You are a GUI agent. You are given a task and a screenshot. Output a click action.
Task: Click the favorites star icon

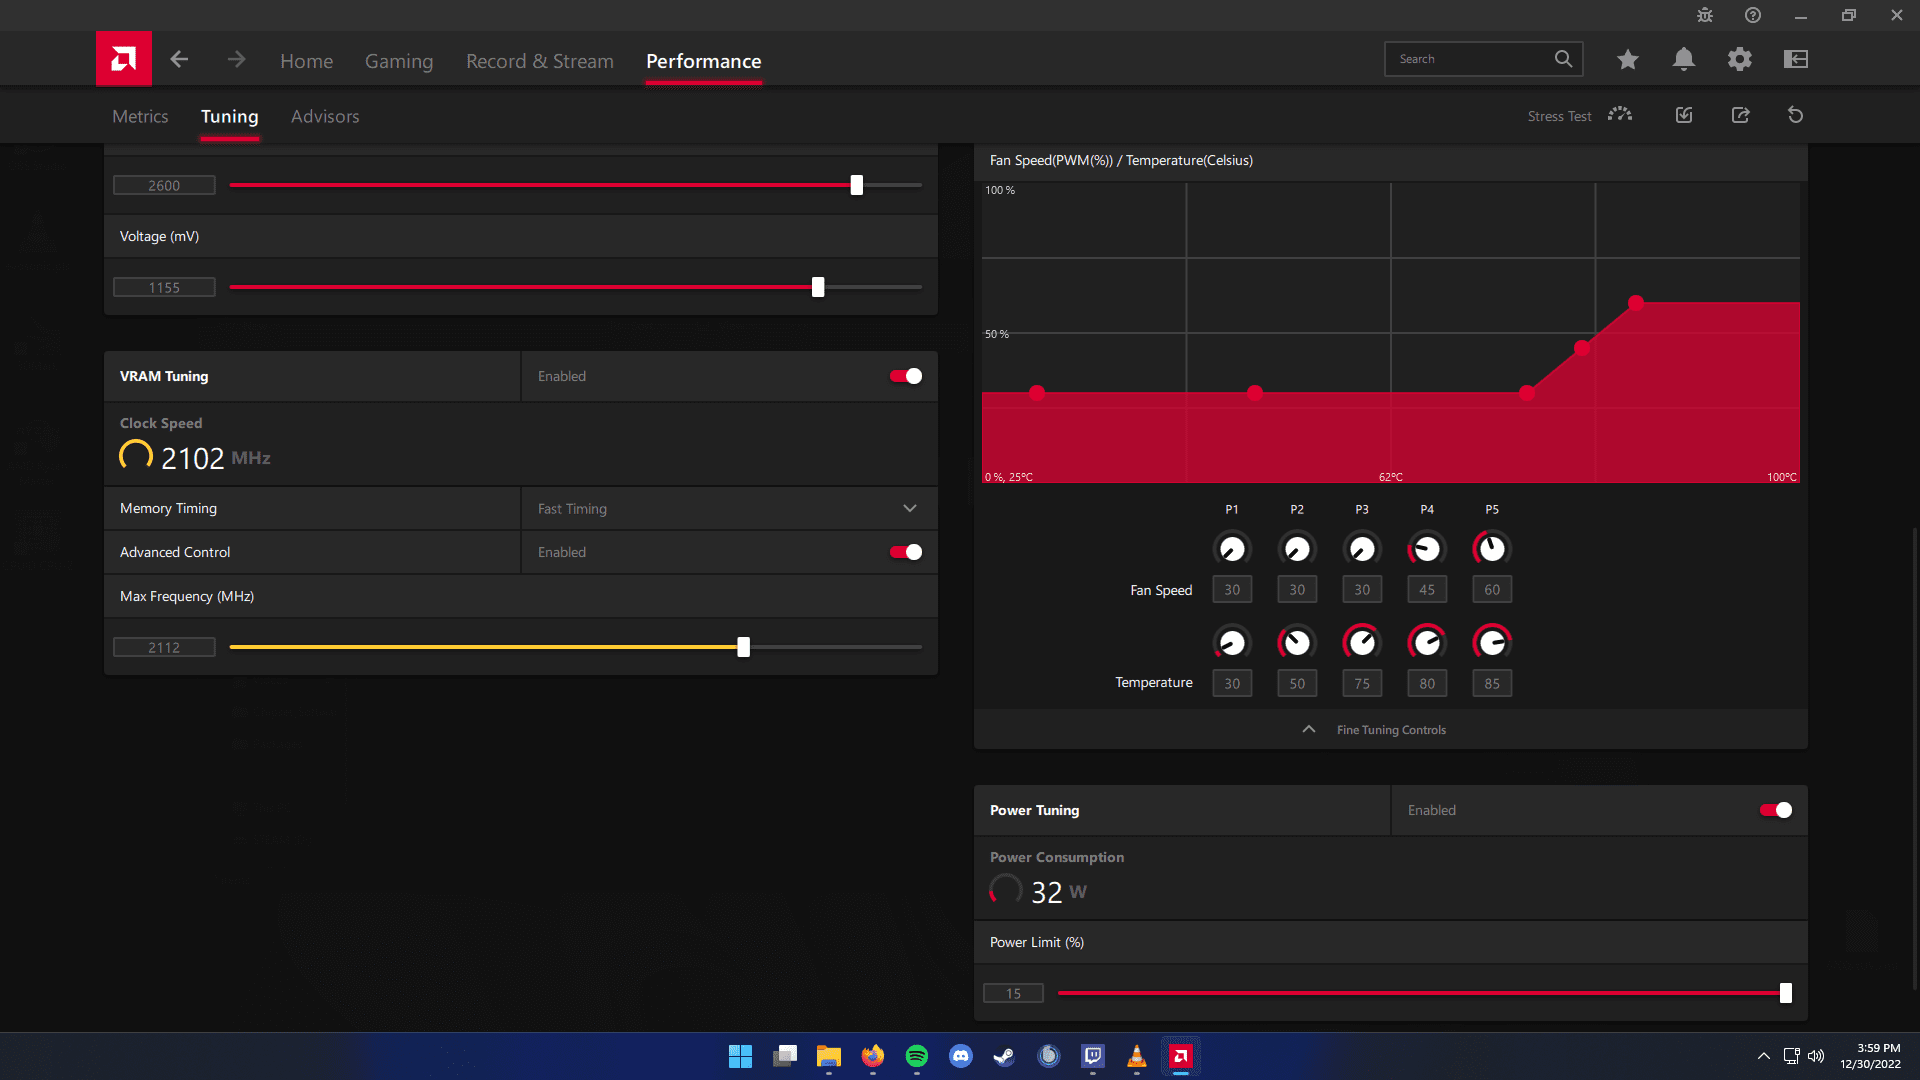click(1628, 60)
